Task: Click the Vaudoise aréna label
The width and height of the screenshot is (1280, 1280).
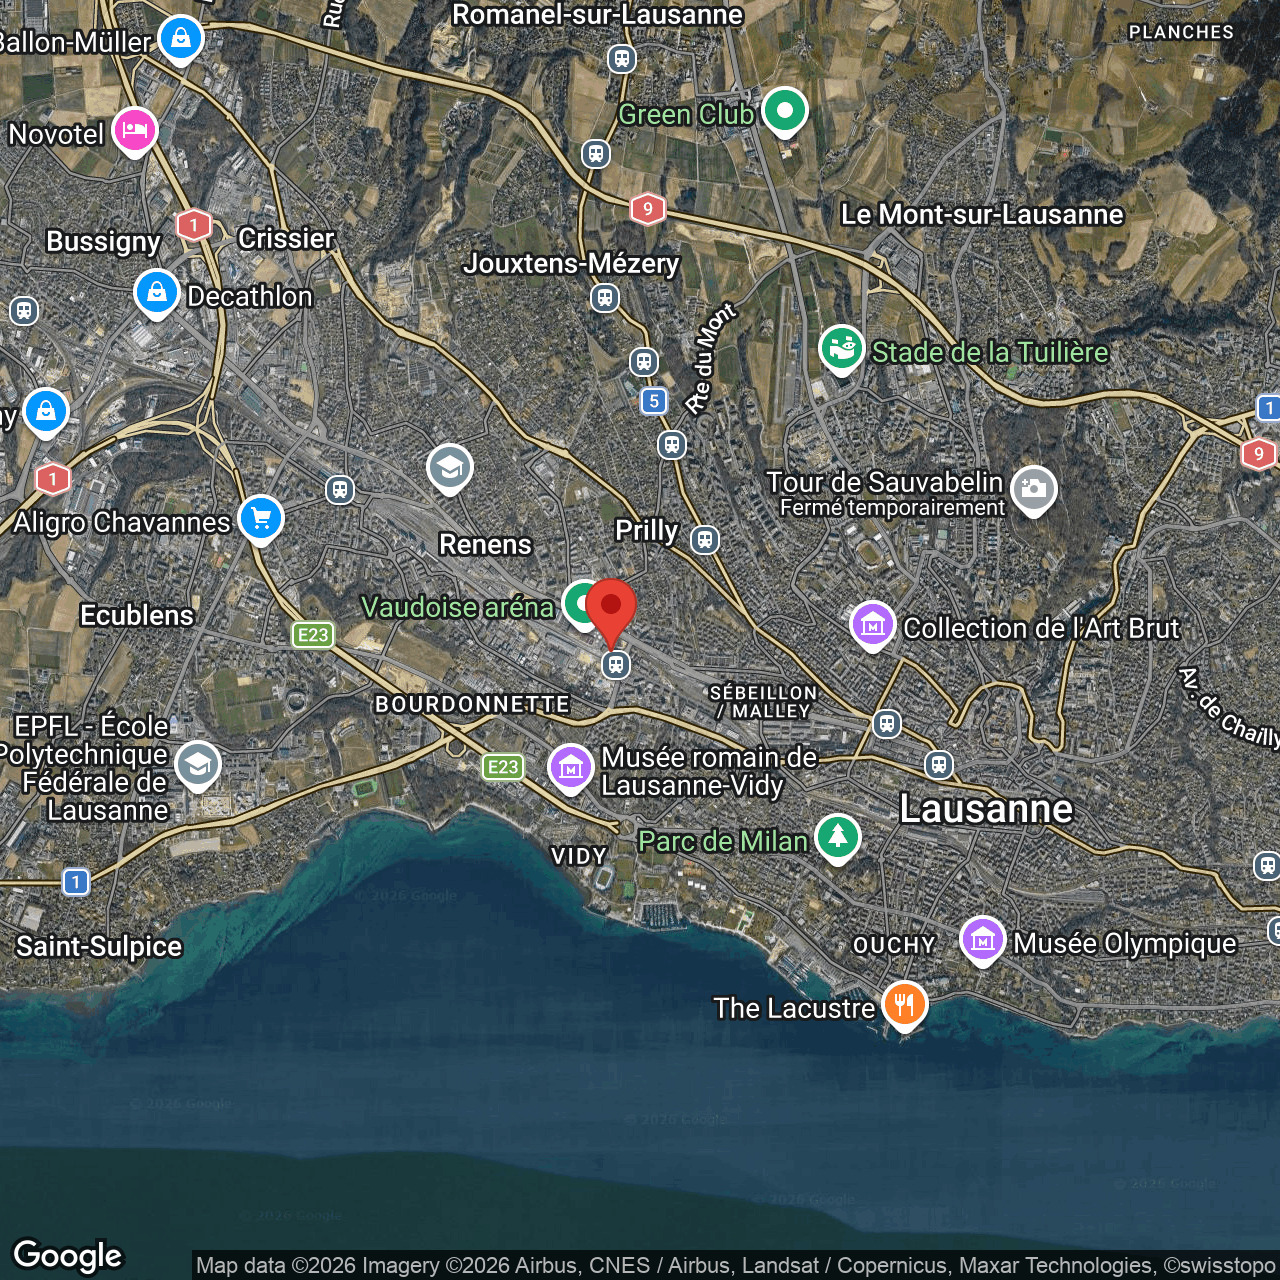Action: tap(457, 607)
